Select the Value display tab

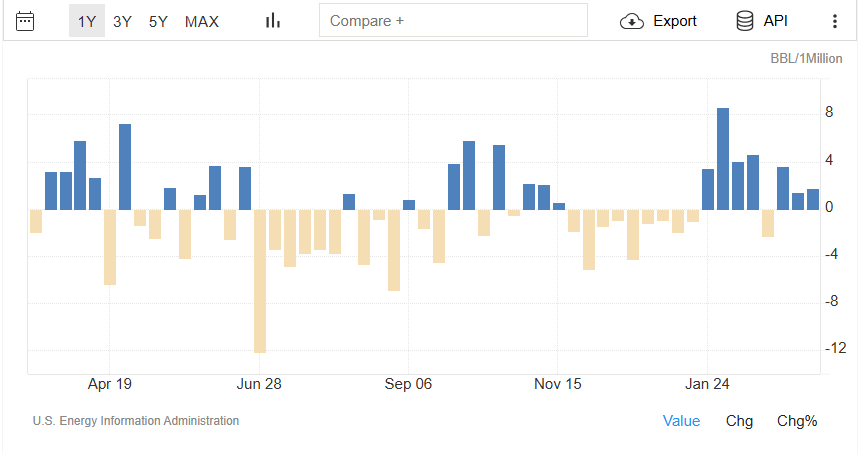pos(681,421)
